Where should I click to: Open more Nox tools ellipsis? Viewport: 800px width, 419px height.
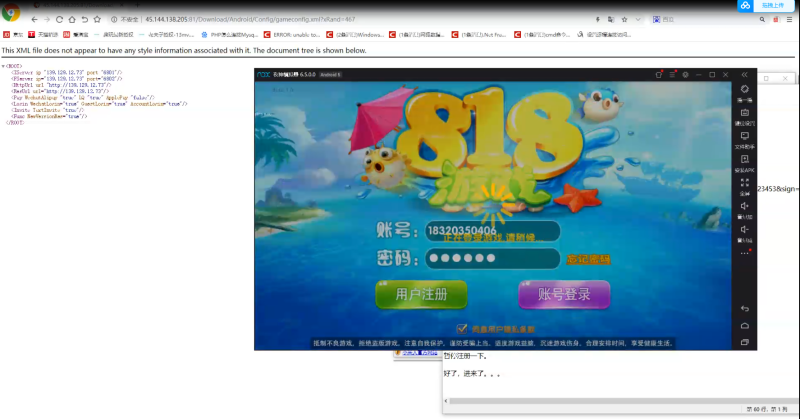click(x=744, y=253)
